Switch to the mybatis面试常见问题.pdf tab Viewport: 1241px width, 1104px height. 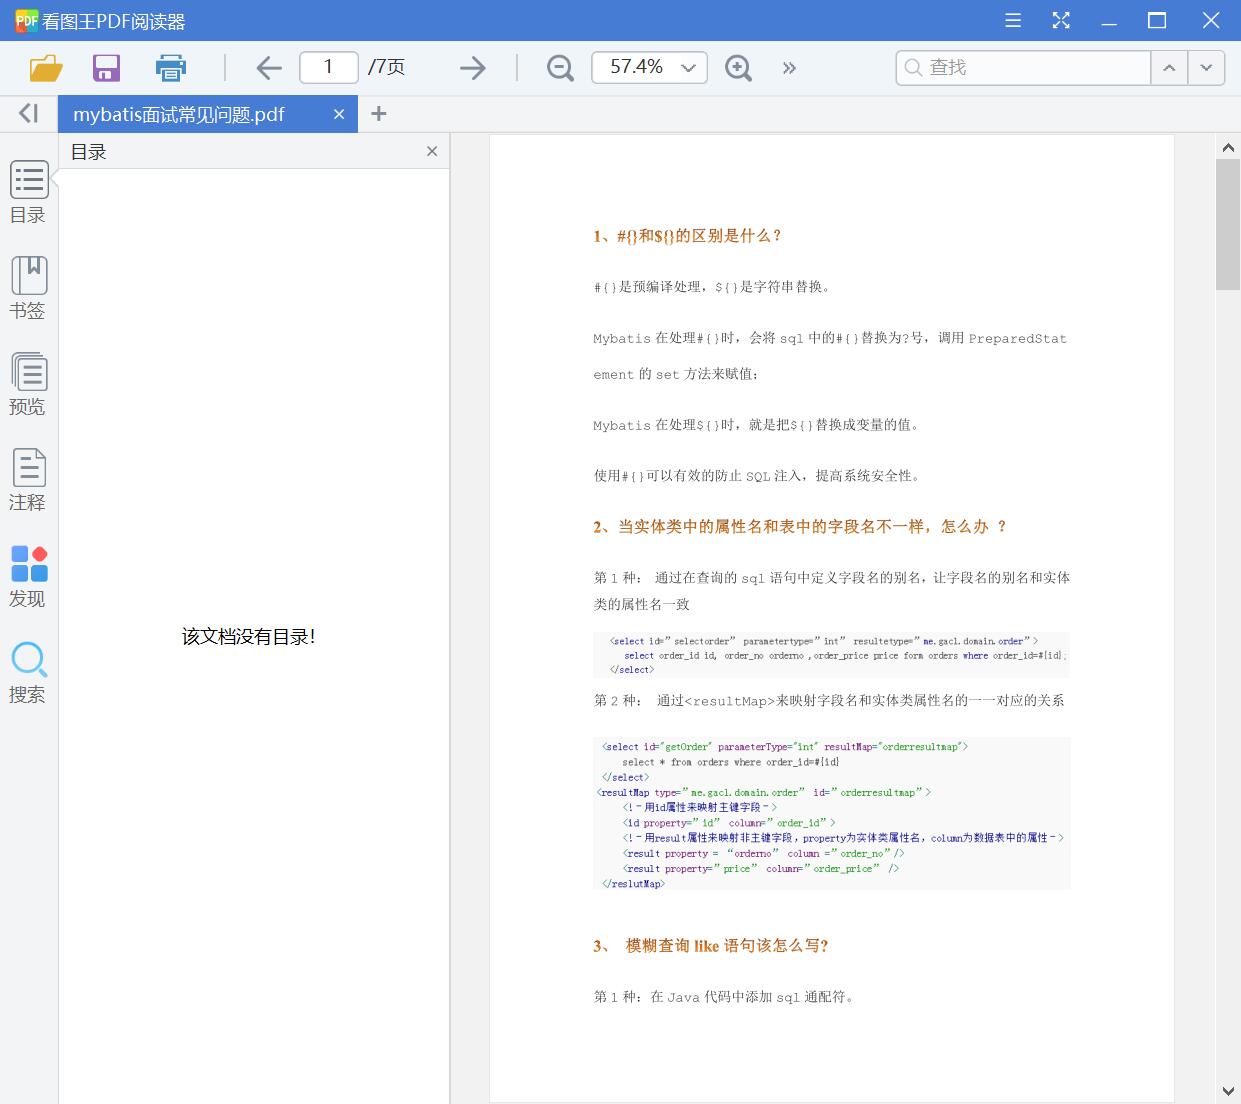(179, 115)
